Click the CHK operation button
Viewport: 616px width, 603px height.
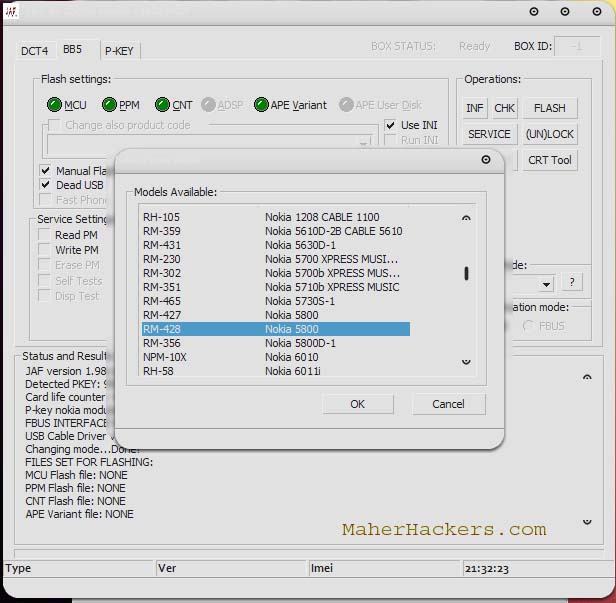click(504, 108)
